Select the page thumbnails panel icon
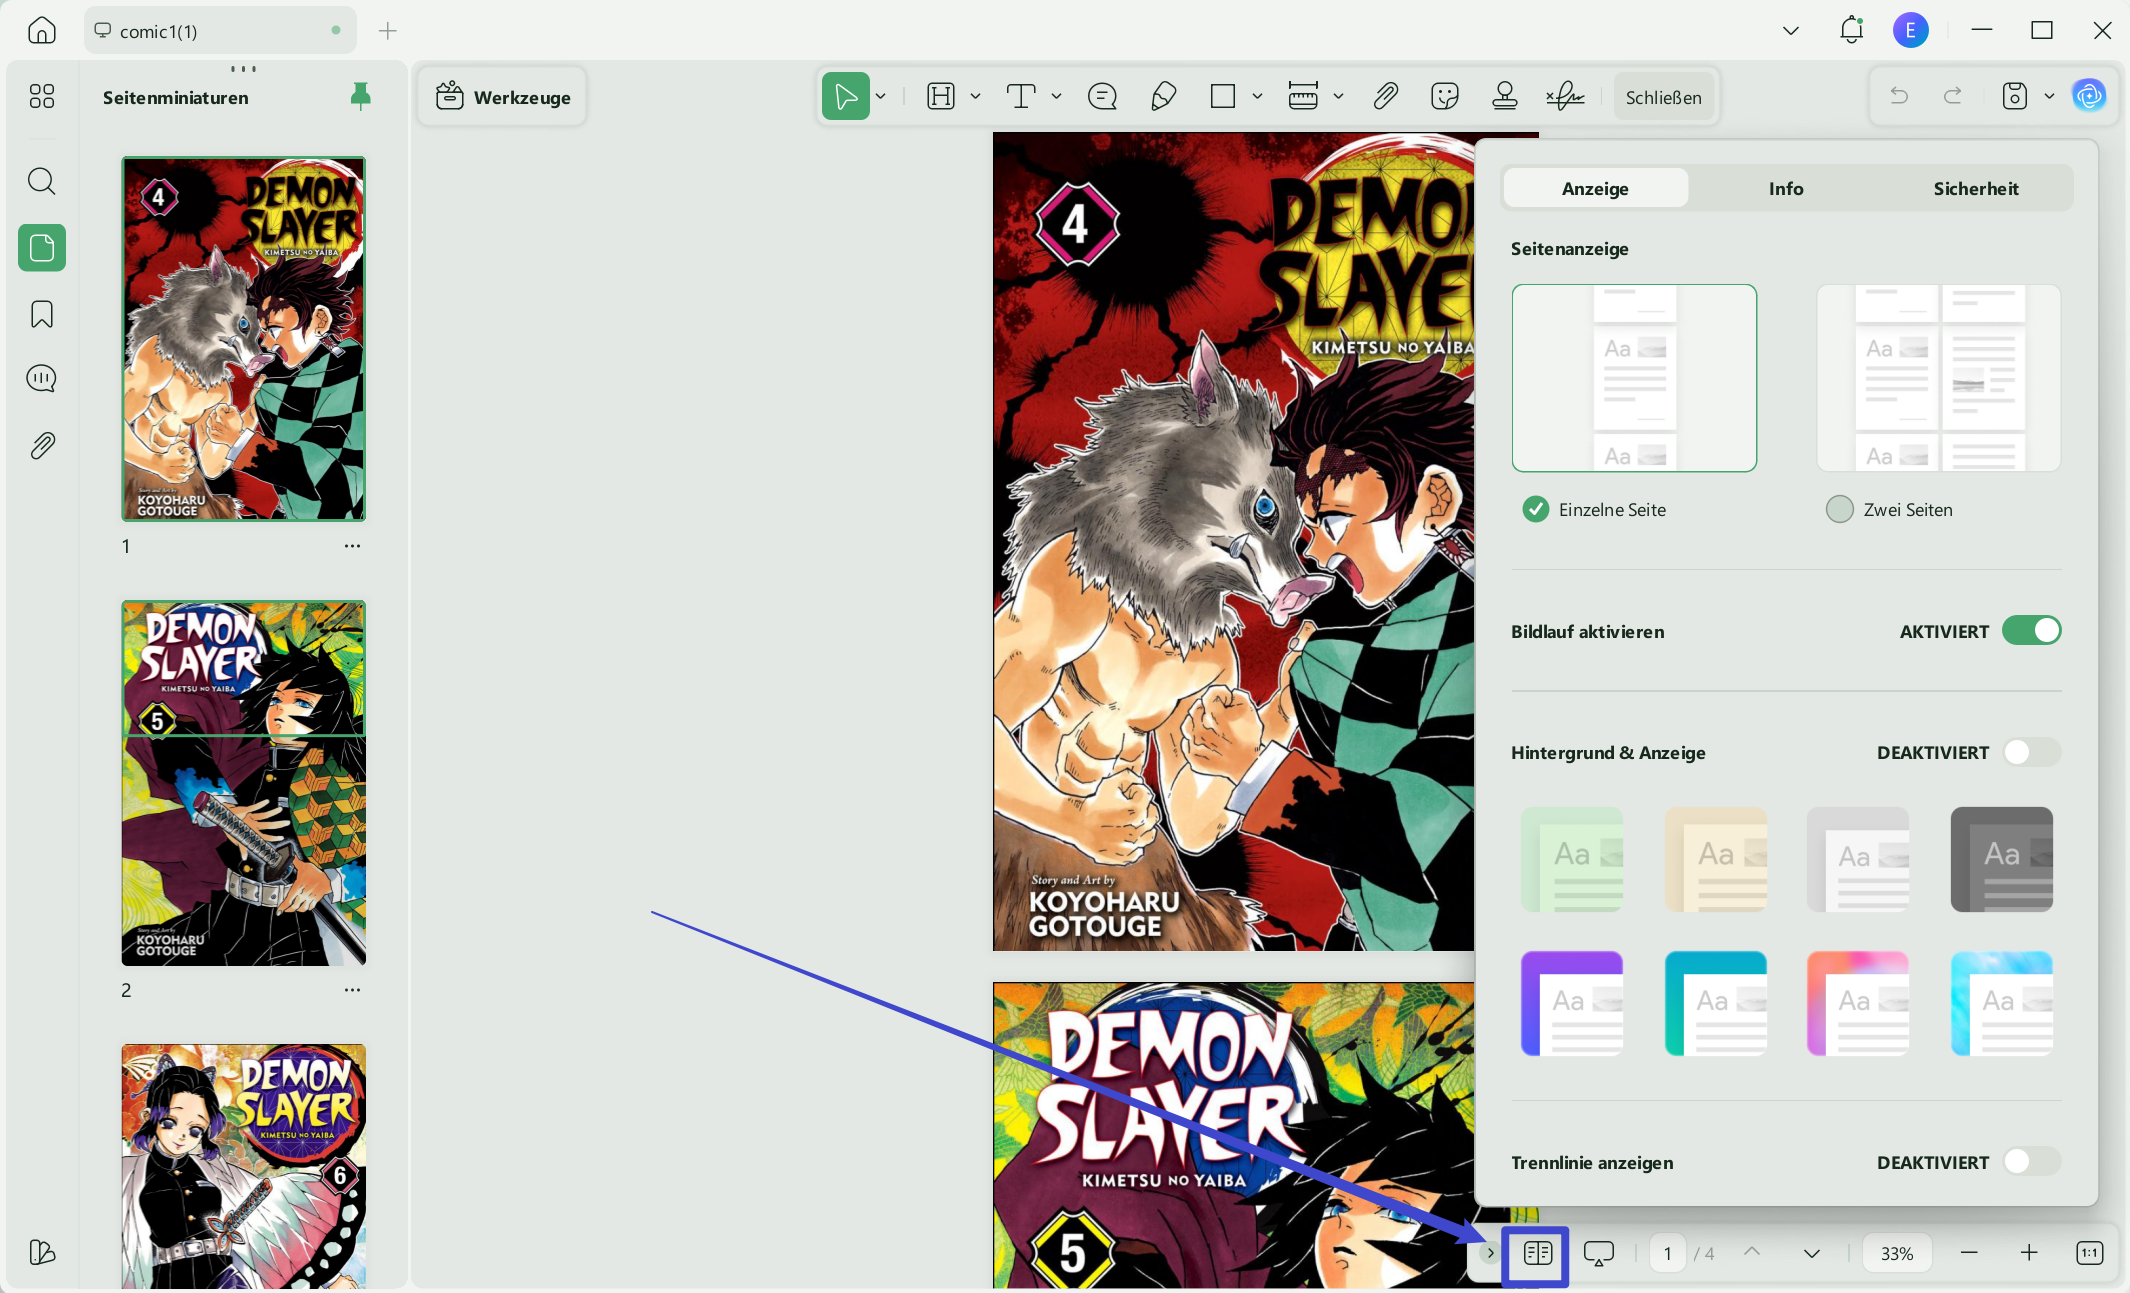2130x1293 pixels. click(x=42, y=247)
